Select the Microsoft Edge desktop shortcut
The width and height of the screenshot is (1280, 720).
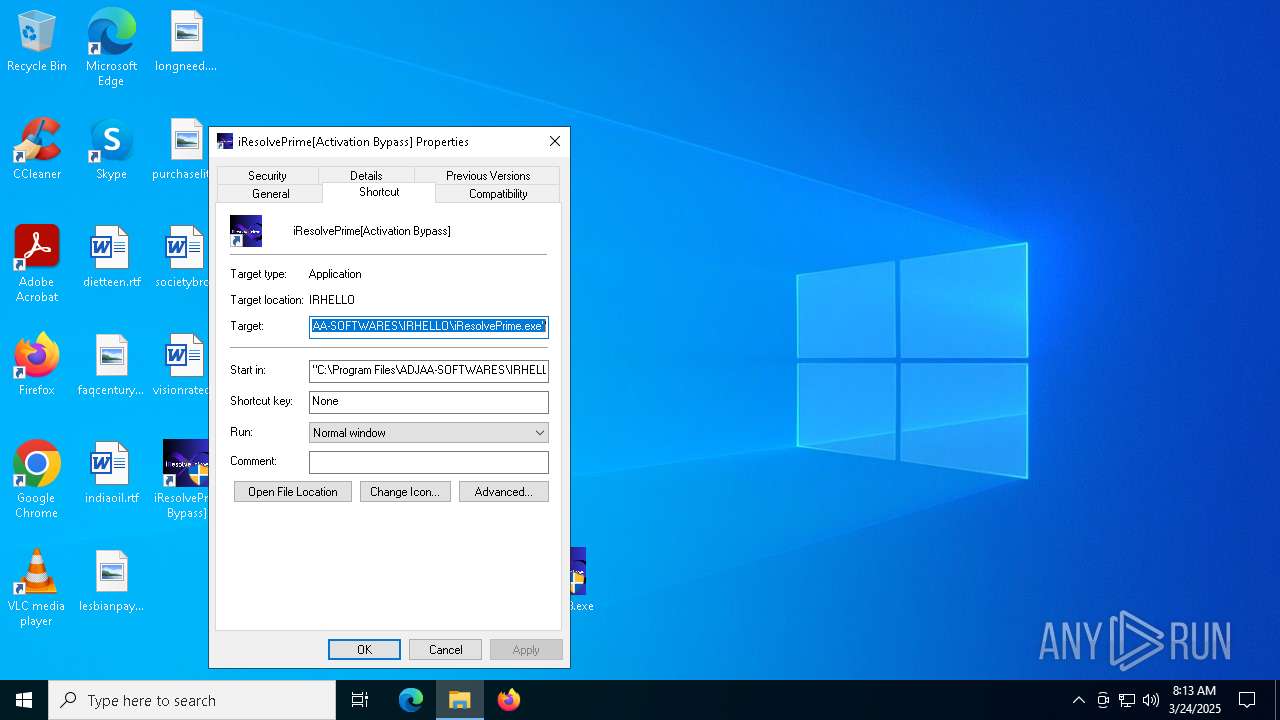111,48
